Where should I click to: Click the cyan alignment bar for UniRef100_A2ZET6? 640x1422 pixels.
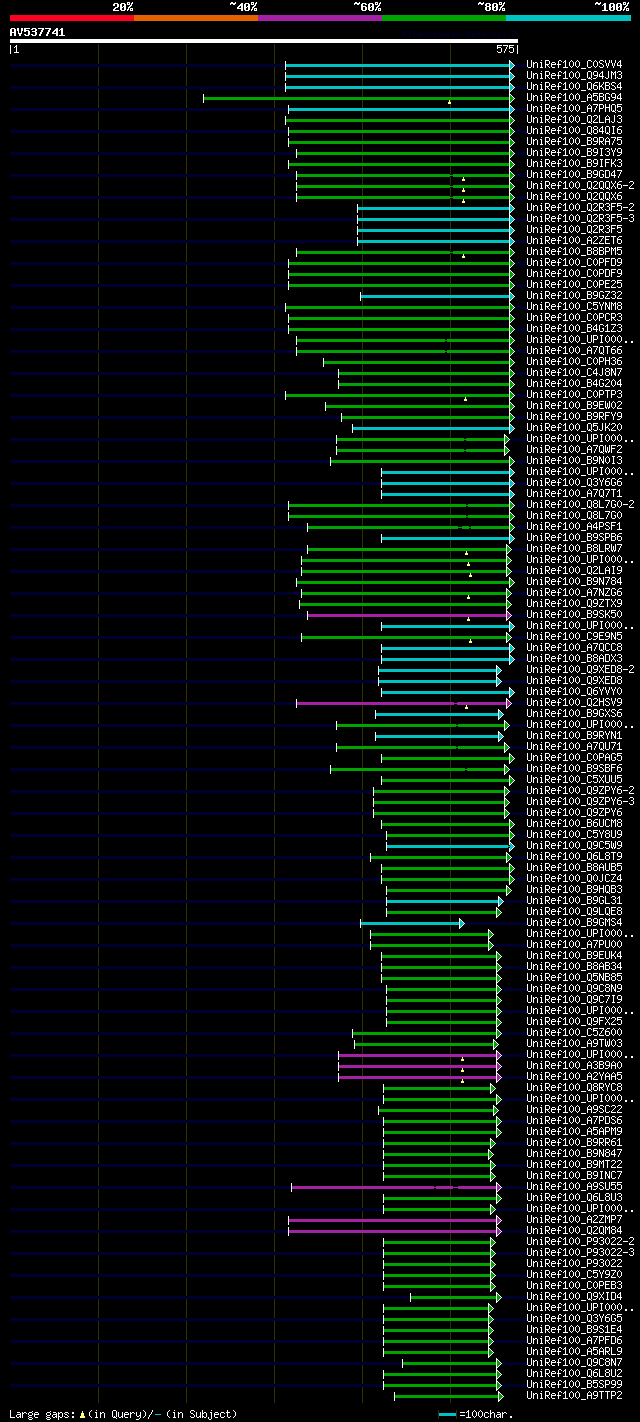coord(435,241)
